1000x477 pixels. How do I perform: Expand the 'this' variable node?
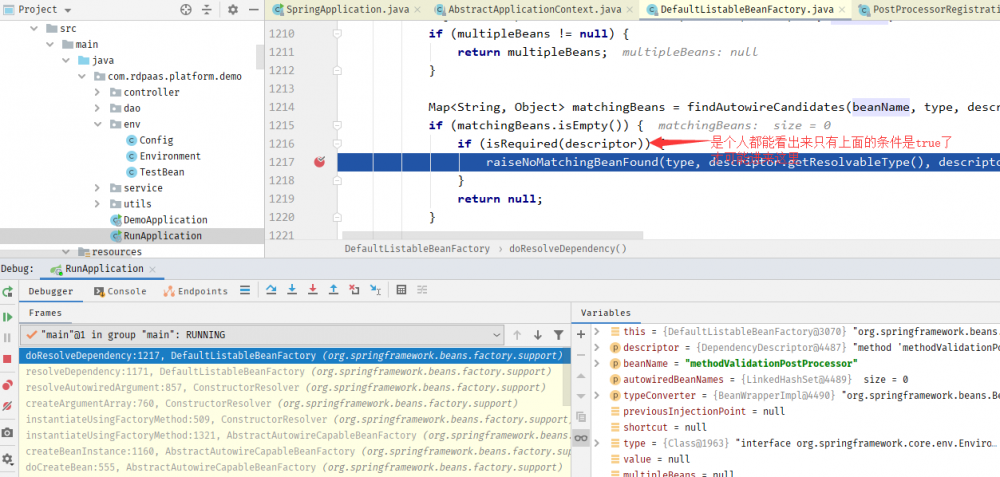click(597, 332)
